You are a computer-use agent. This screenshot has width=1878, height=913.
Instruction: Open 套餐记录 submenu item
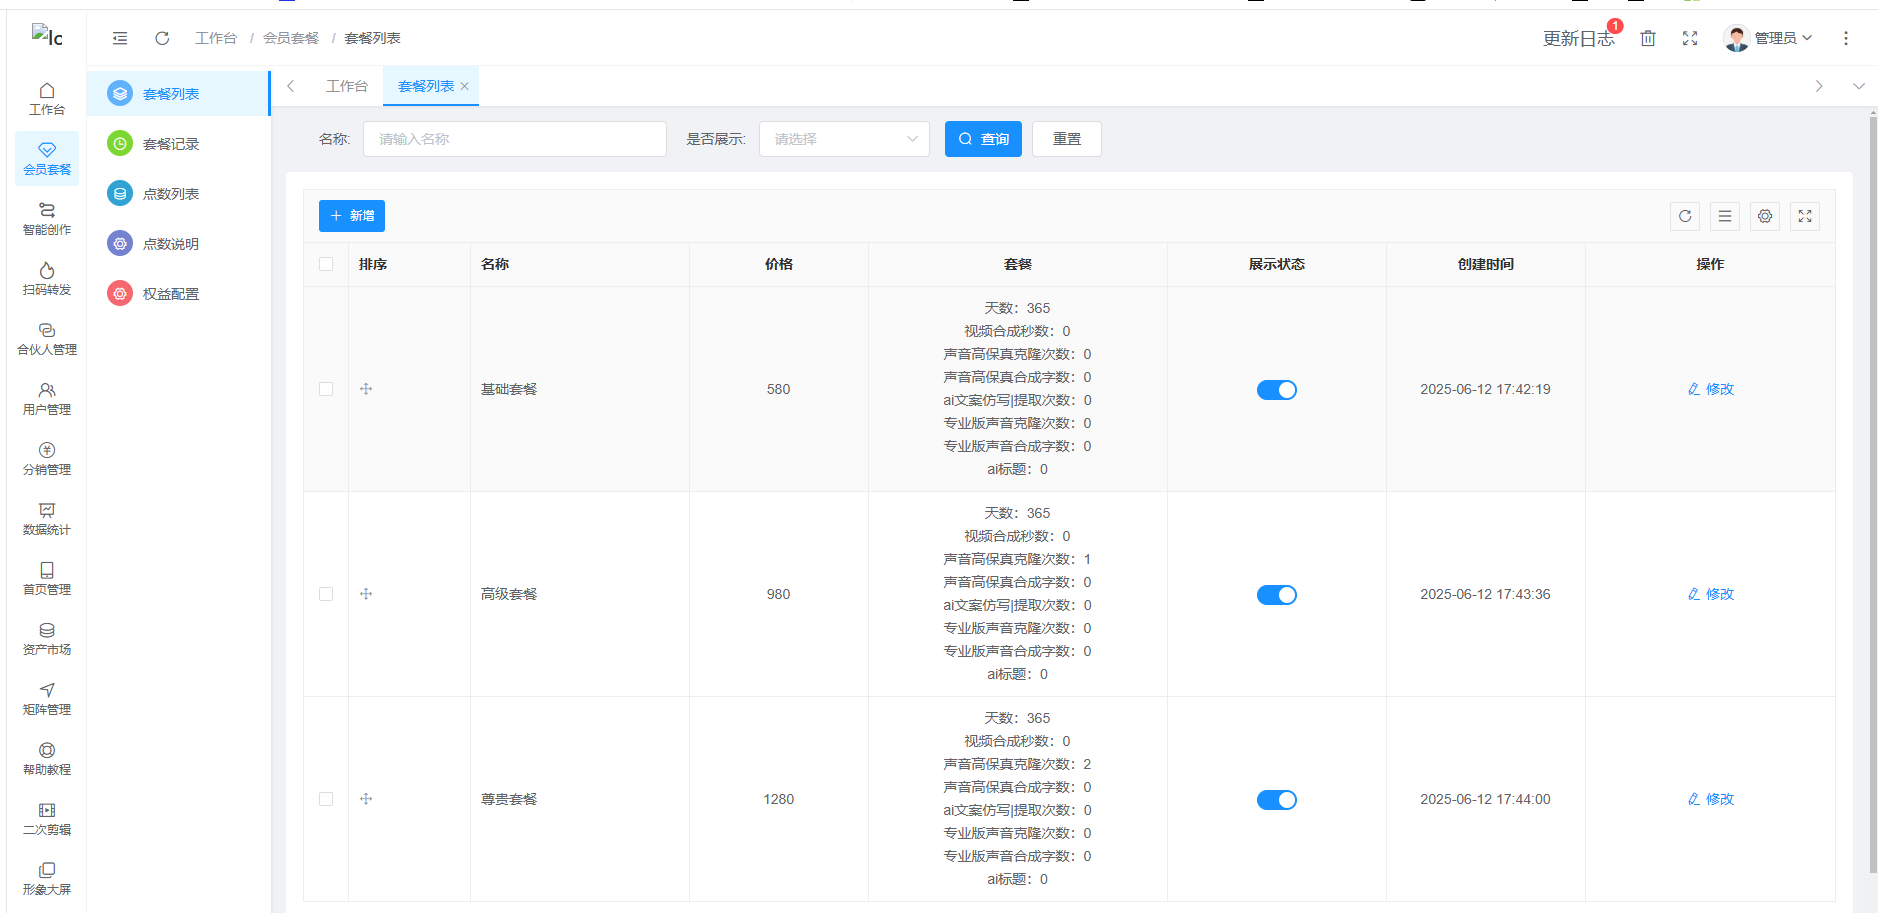pos(171,144)
